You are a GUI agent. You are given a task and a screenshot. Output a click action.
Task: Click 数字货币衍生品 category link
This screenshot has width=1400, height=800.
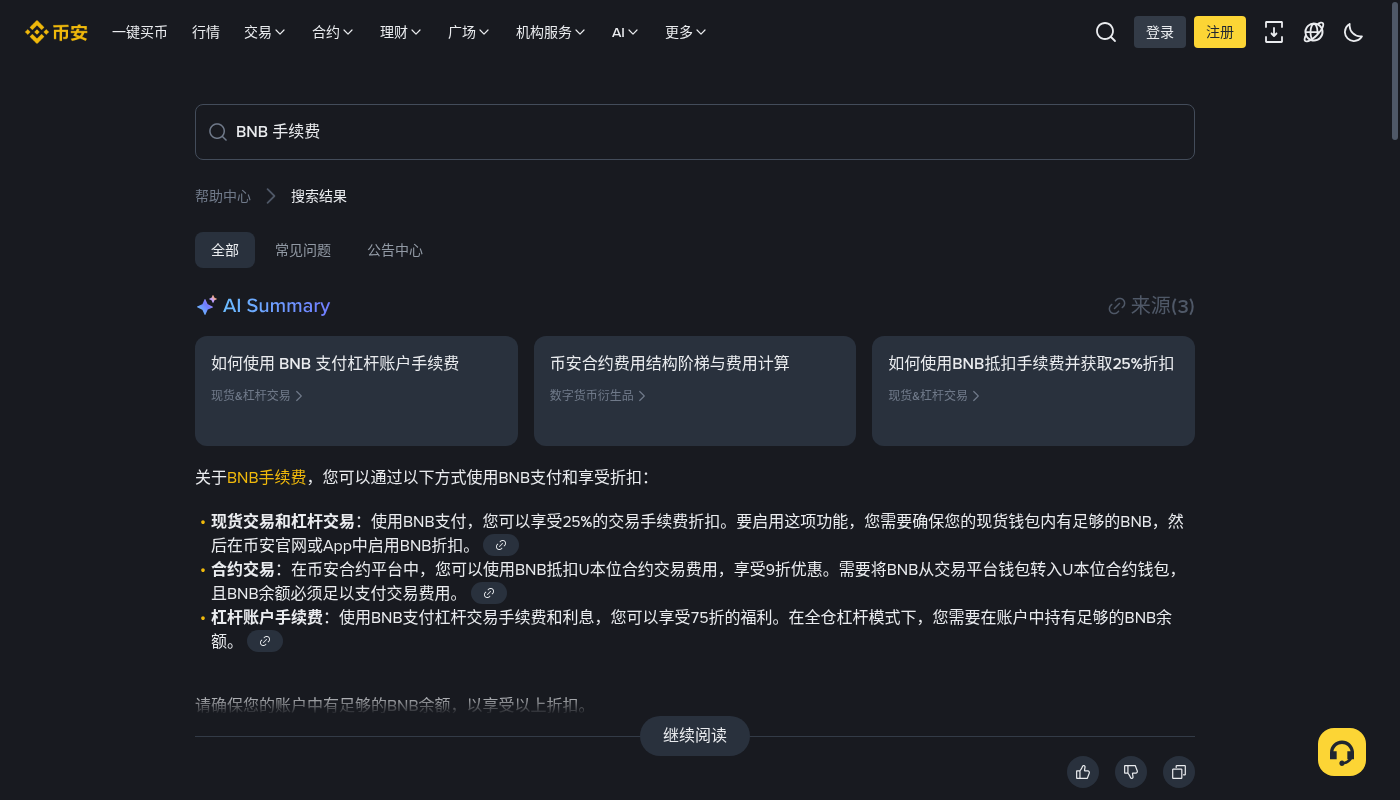(x=598, y=396)
